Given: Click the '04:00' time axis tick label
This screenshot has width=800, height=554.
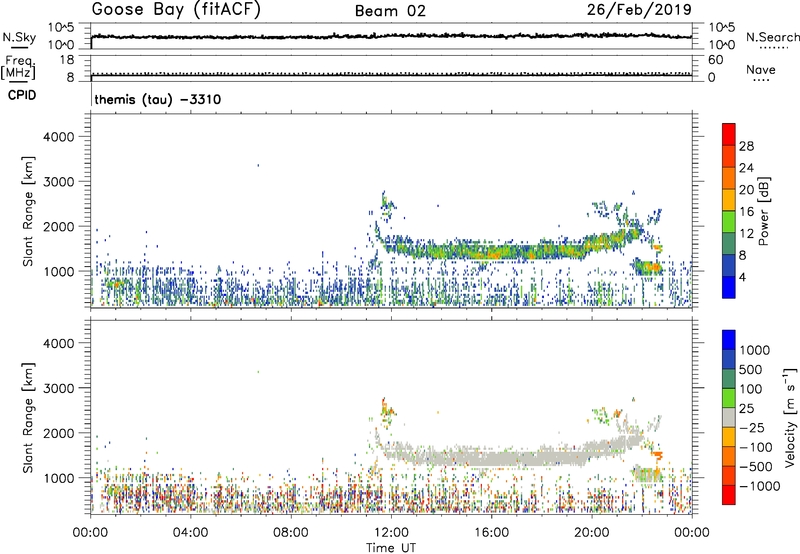Looking at the screenshot, I should coord(191,533).
